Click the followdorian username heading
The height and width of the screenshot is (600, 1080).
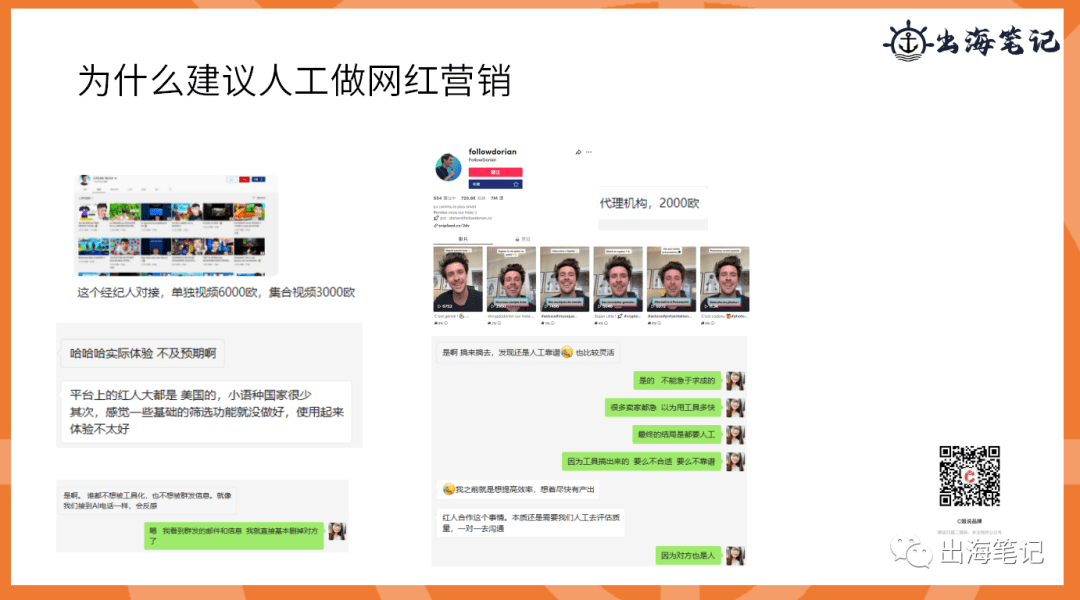[x=492, y=152]
